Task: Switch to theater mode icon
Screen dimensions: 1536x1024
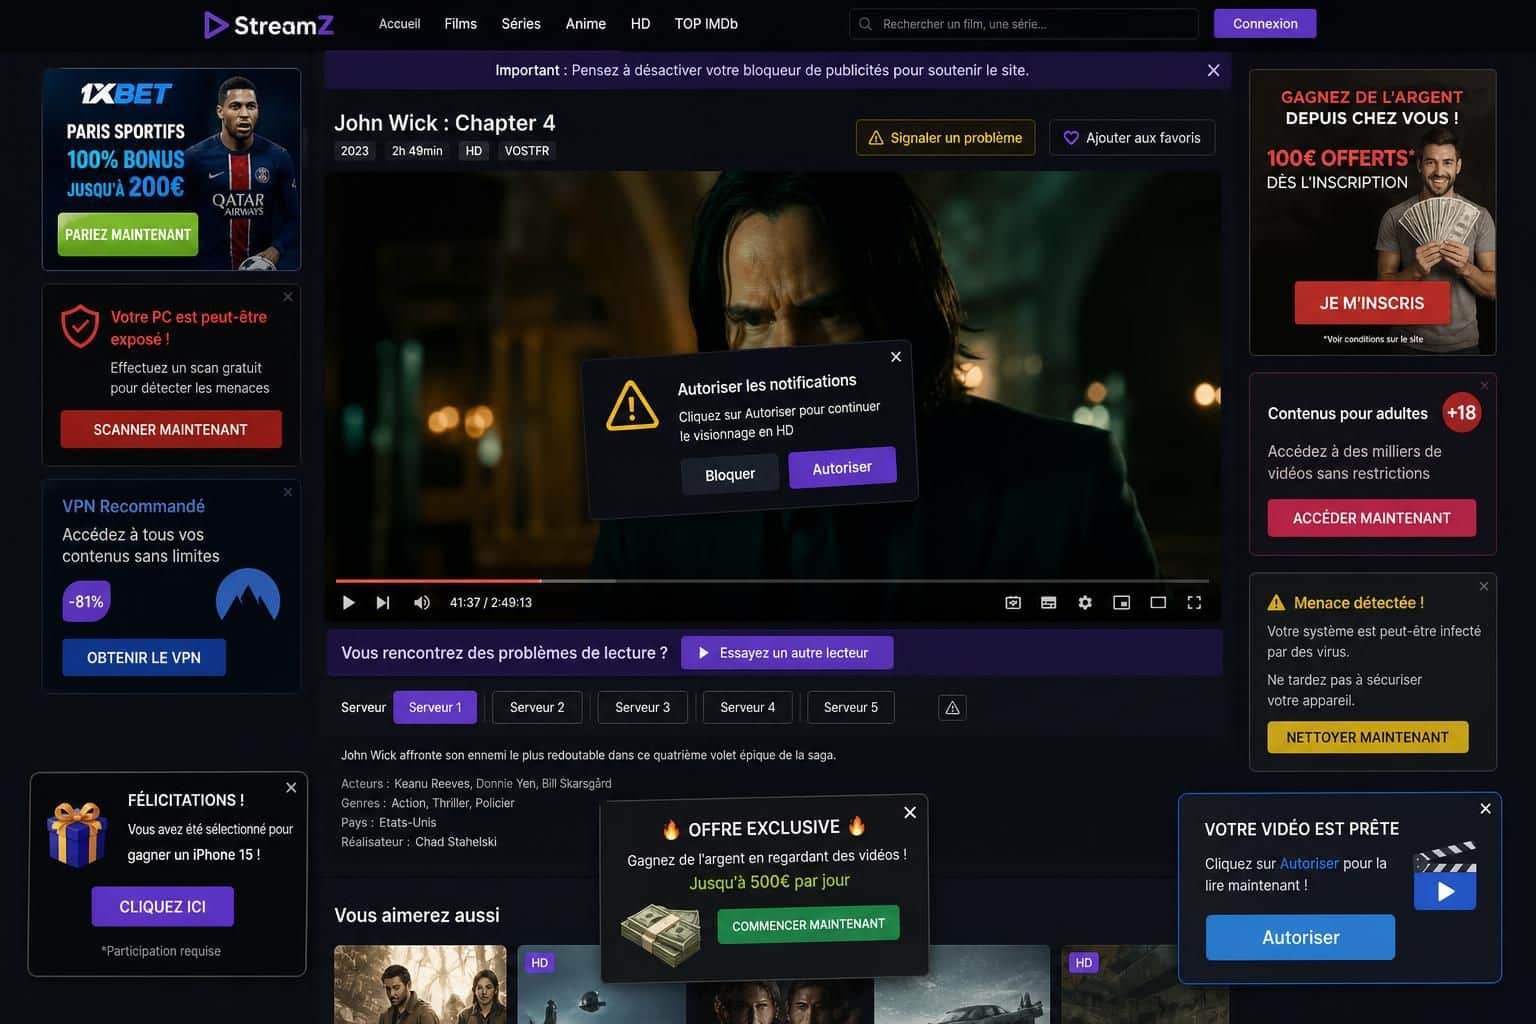Action: point(1158,602)
